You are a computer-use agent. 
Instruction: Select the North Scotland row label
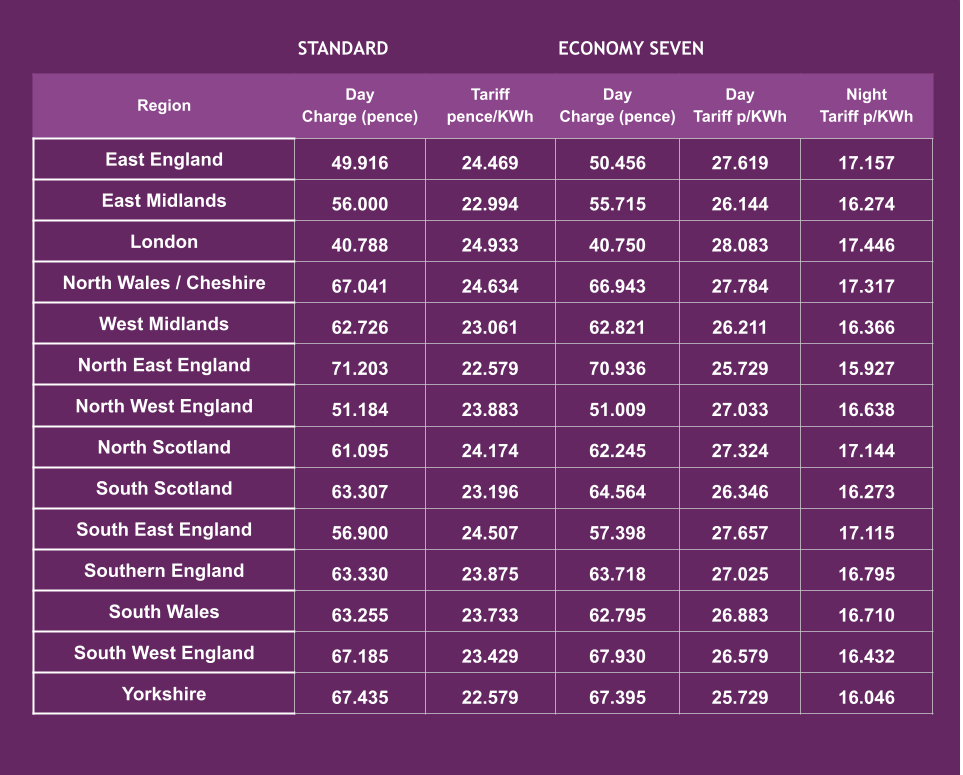tap(164, 447)
